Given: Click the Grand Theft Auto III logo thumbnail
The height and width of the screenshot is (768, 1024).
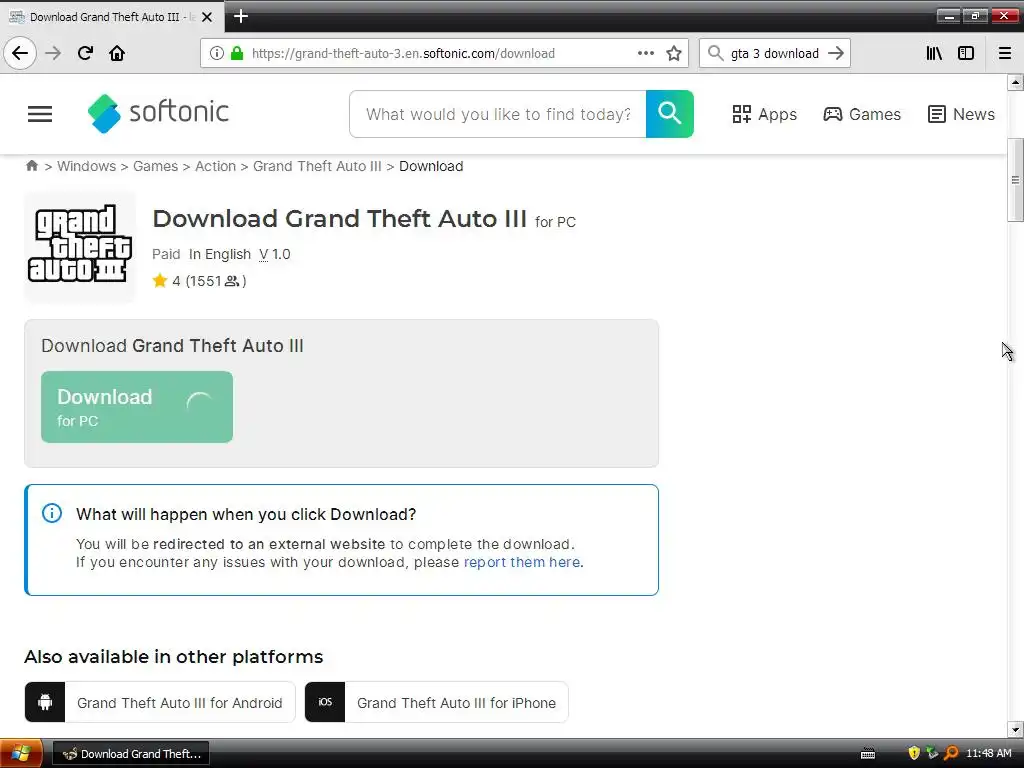Looking at the screenshot, I should click(80, 245).
